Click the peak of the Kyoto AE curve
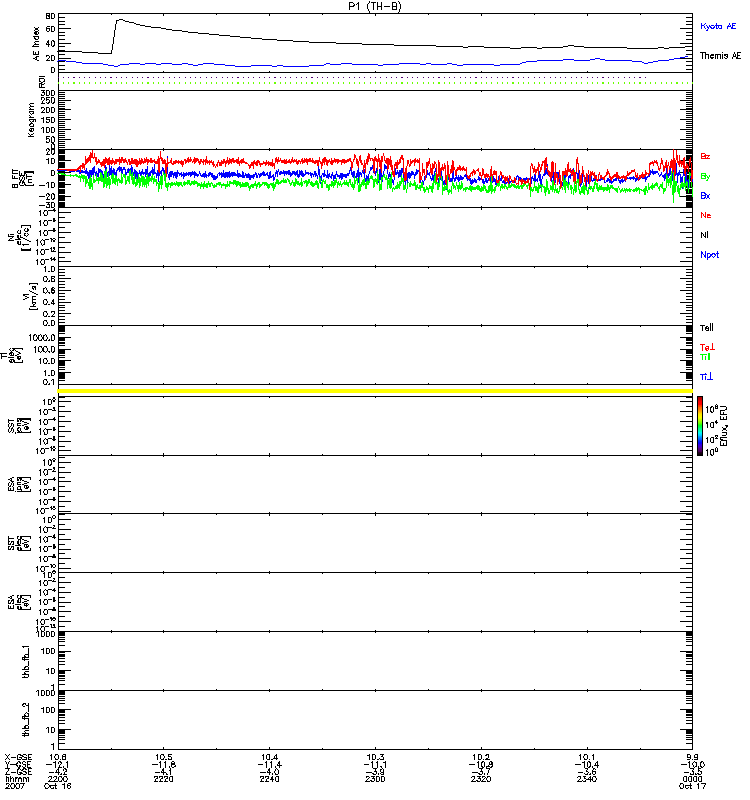 [119, 20]
